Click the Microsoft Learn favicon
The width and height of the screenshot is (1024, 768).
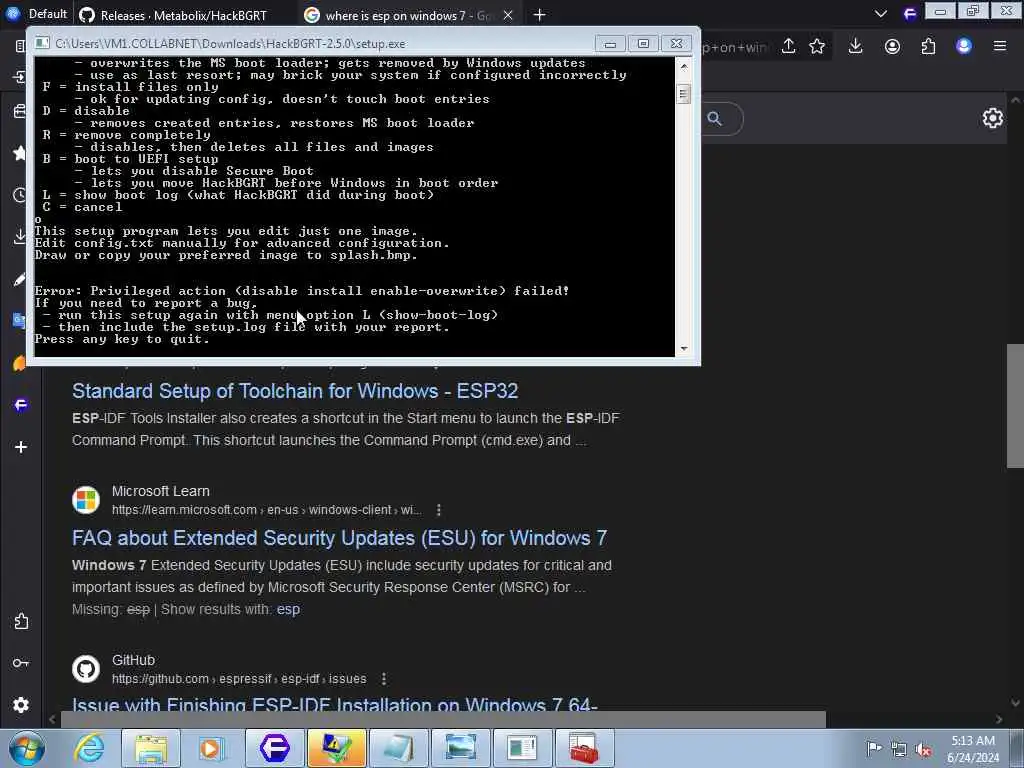coord(86,500)
